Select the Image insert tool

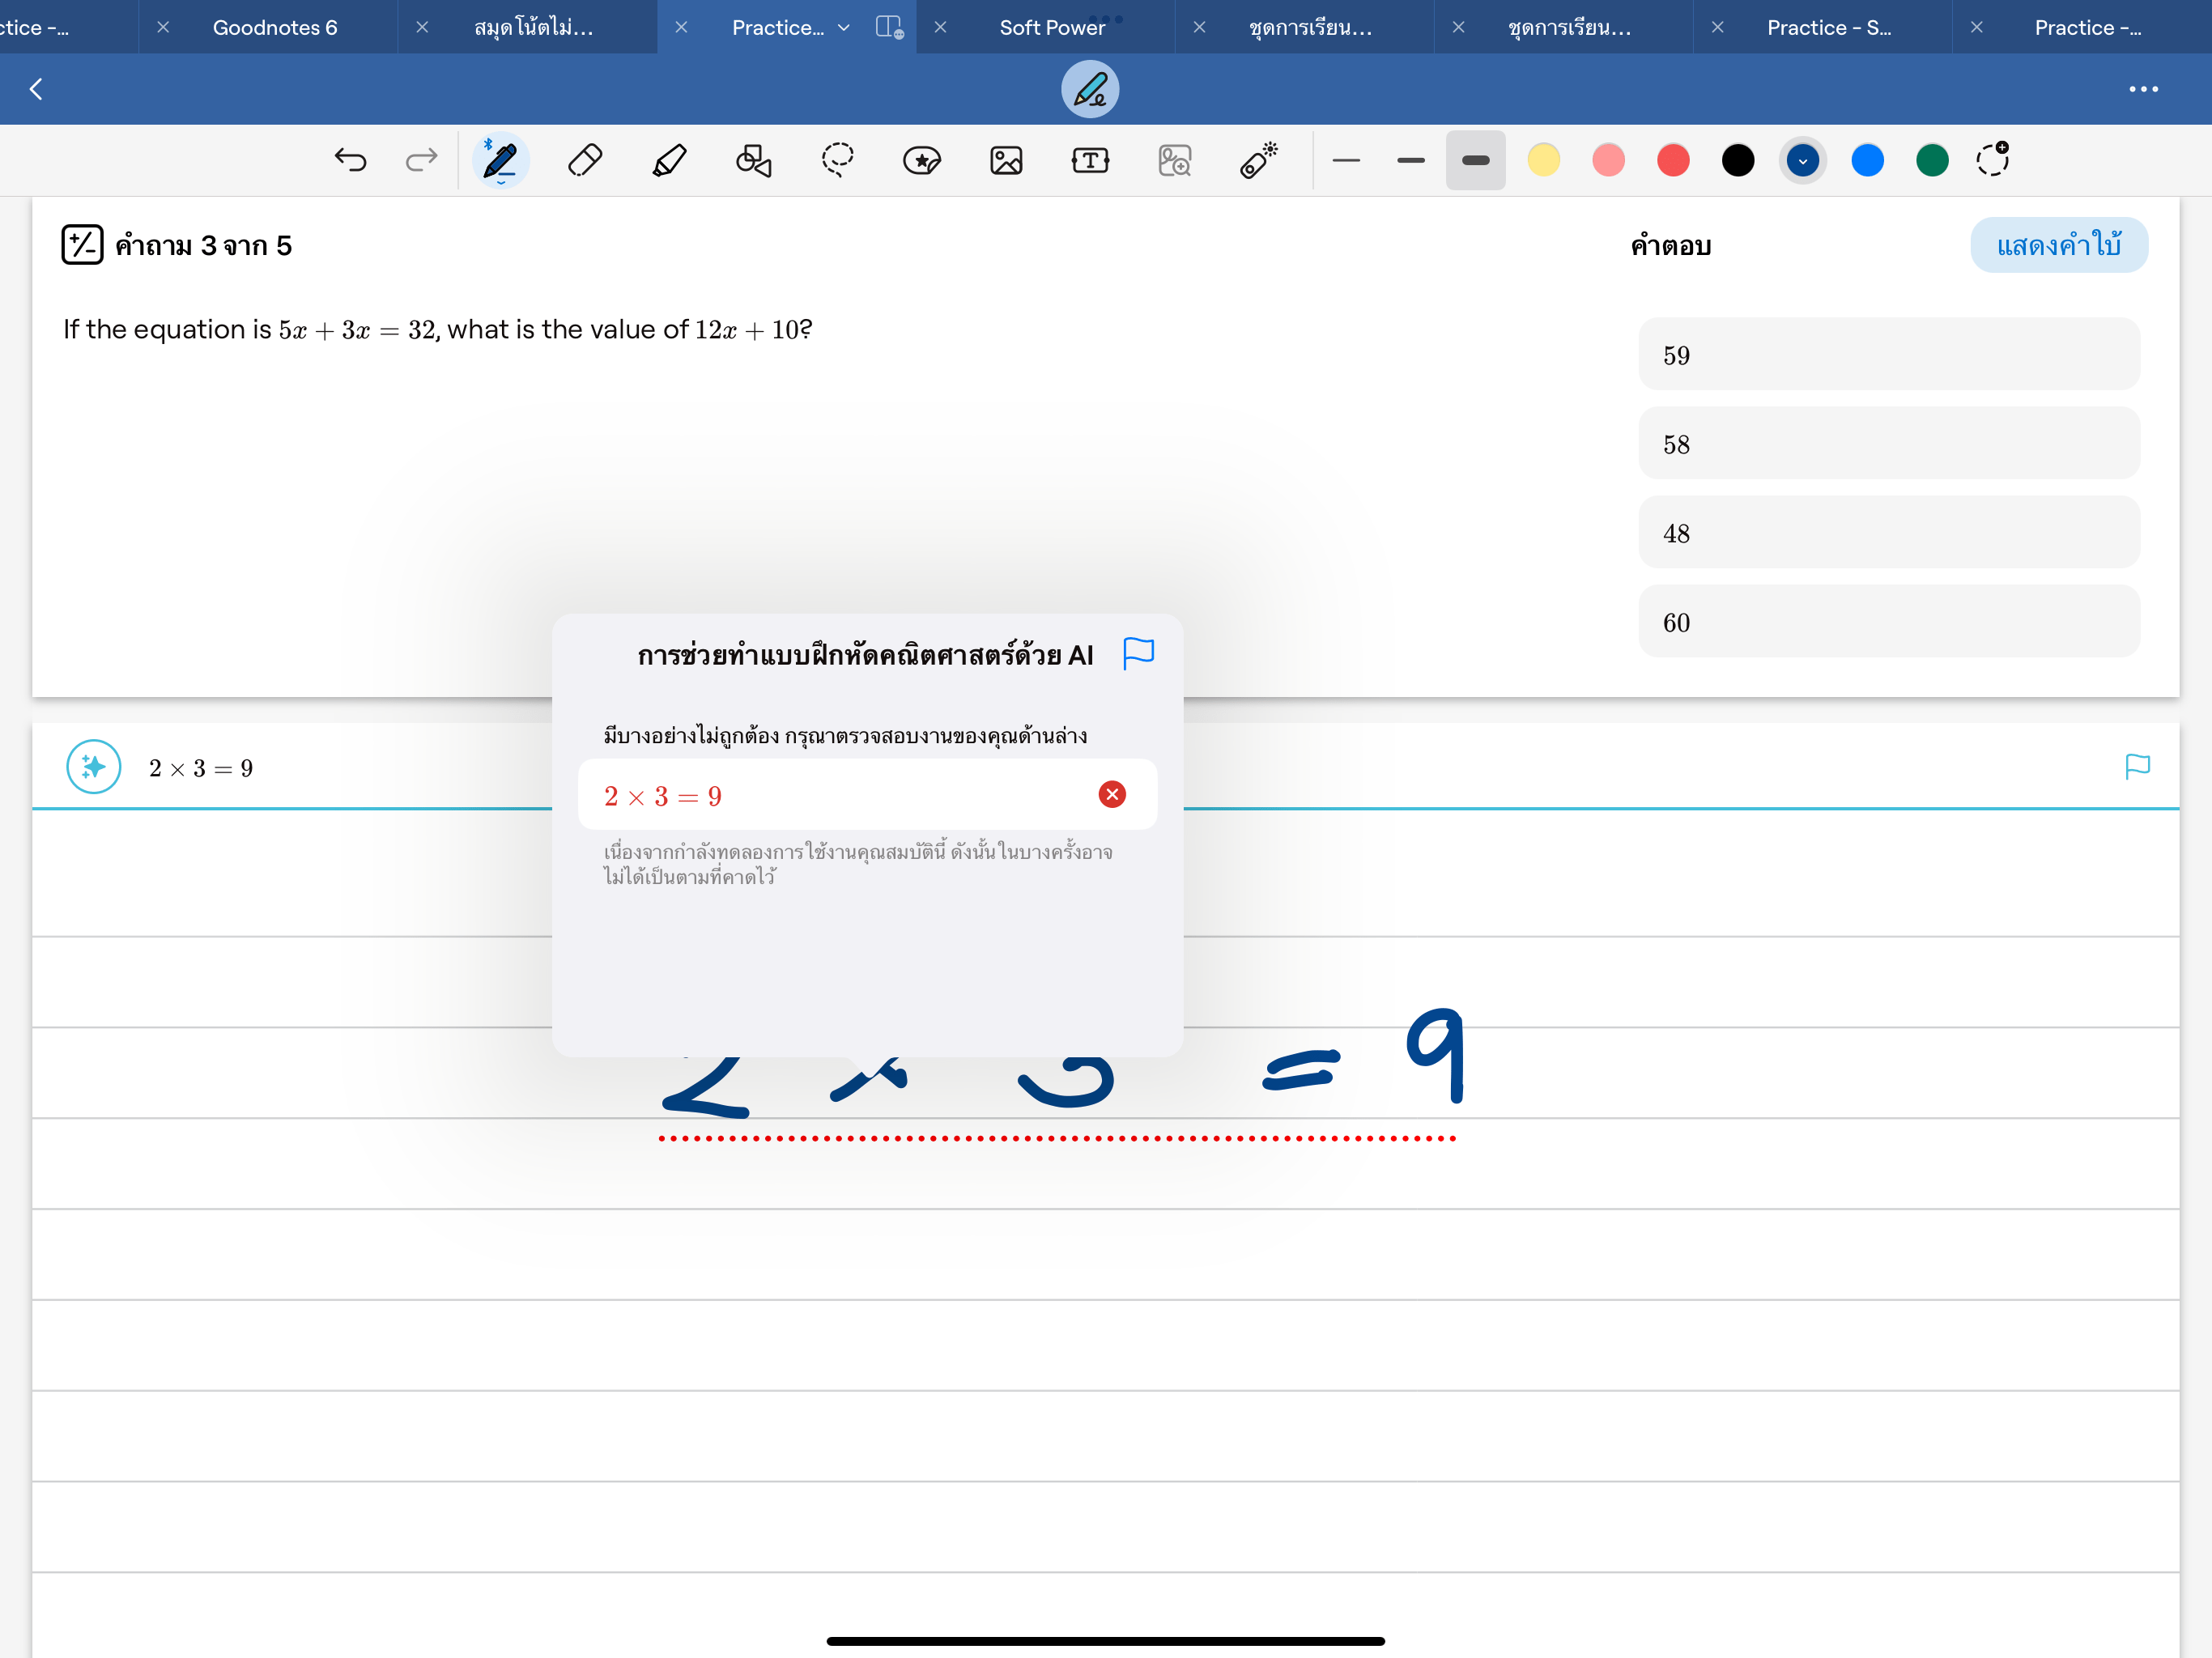[x=1006, y=160]
